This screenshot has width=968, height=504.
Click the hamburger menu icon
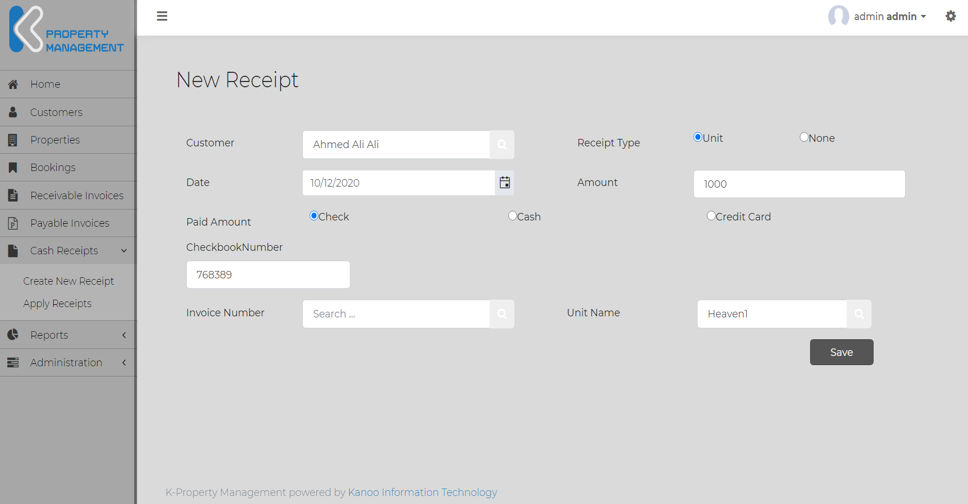162,16
